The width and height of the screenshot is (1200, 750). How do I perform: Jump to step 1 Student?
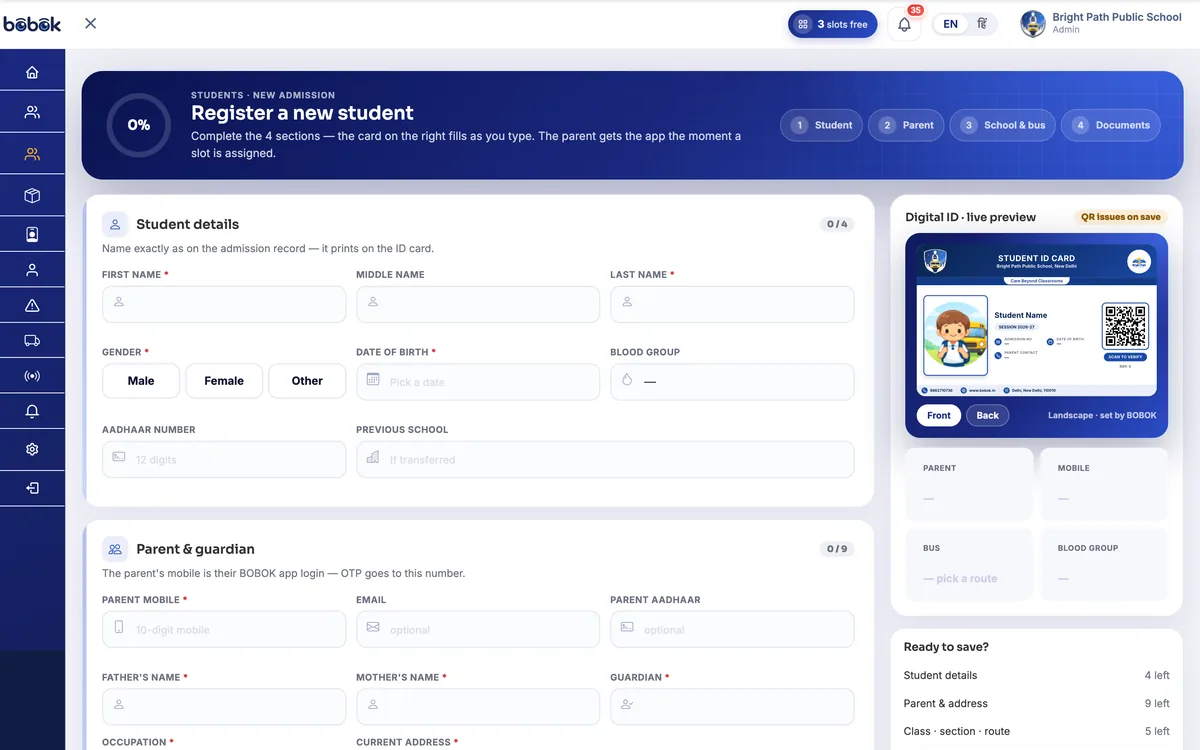coord(822,125)
